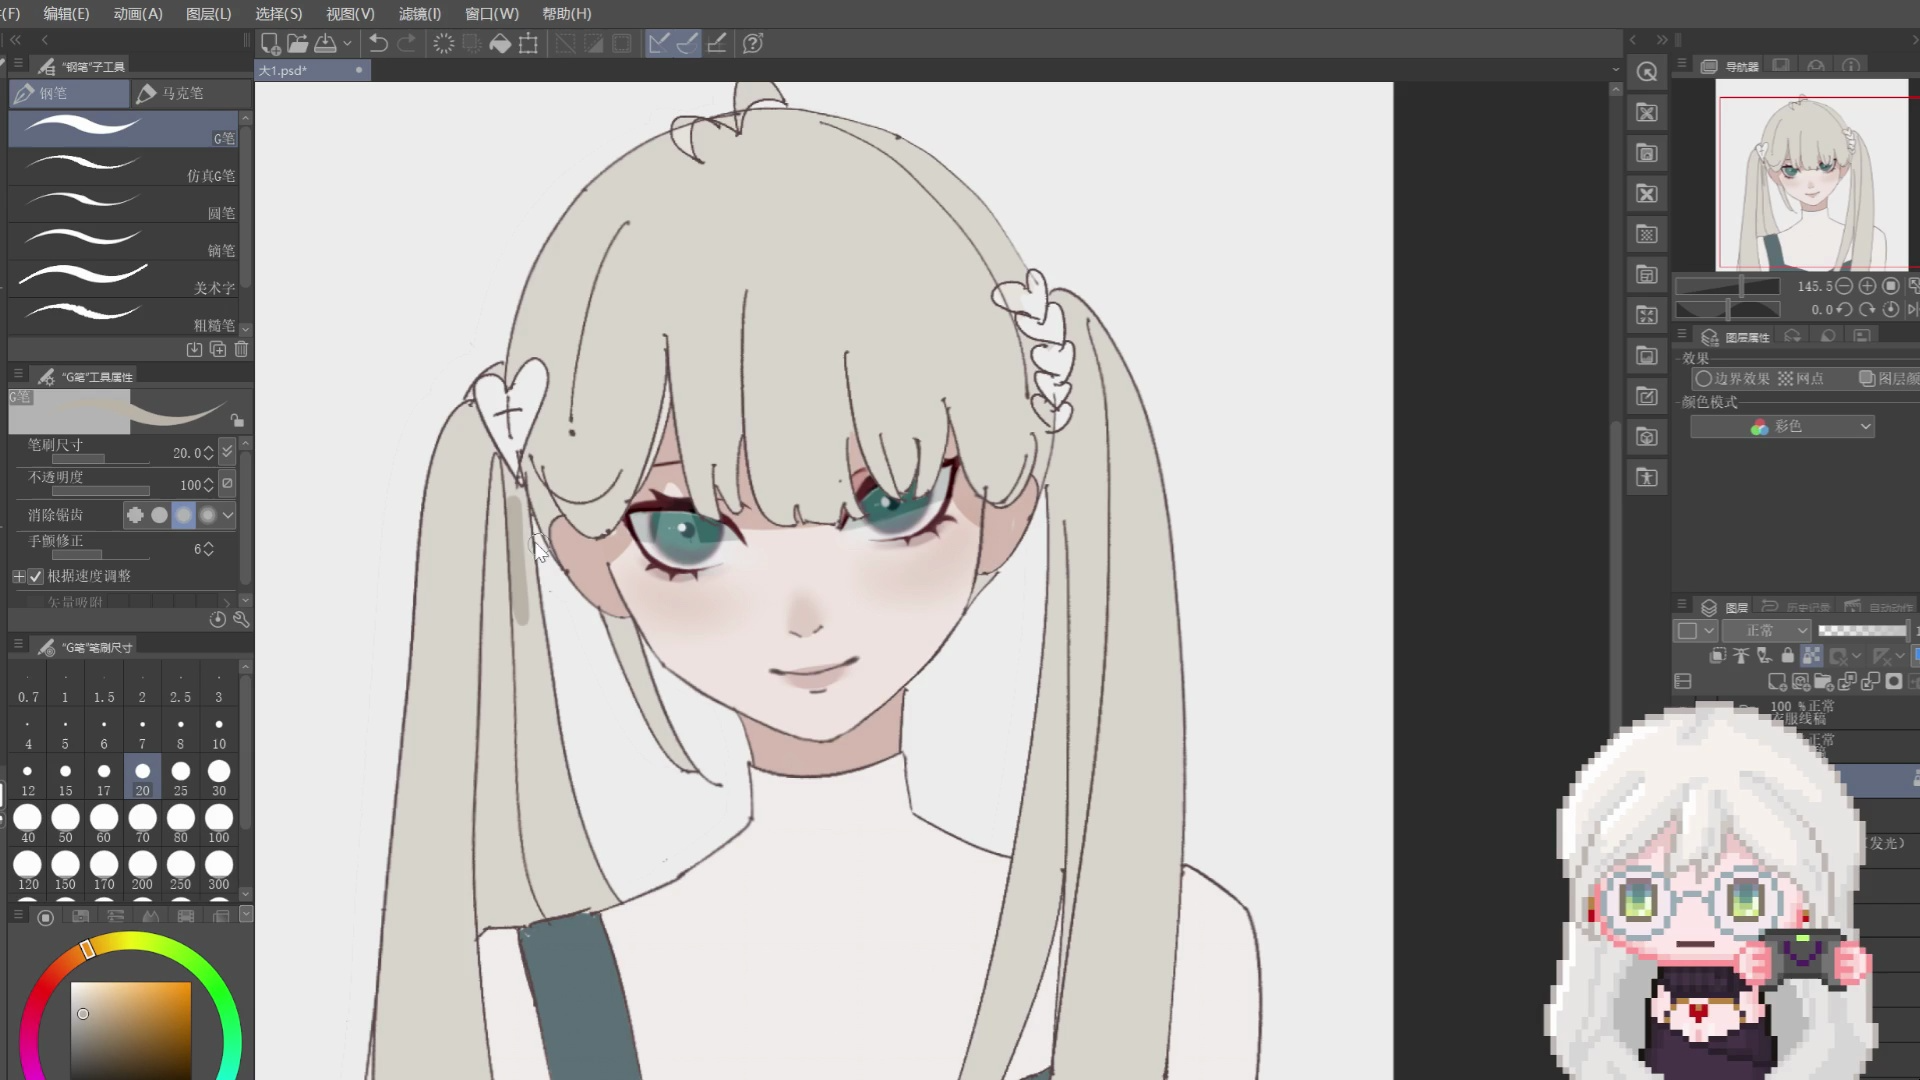Click the Undo arrow in the toolbar
This screenshot has height=1080, width=1920.
(x=378, y=43)
